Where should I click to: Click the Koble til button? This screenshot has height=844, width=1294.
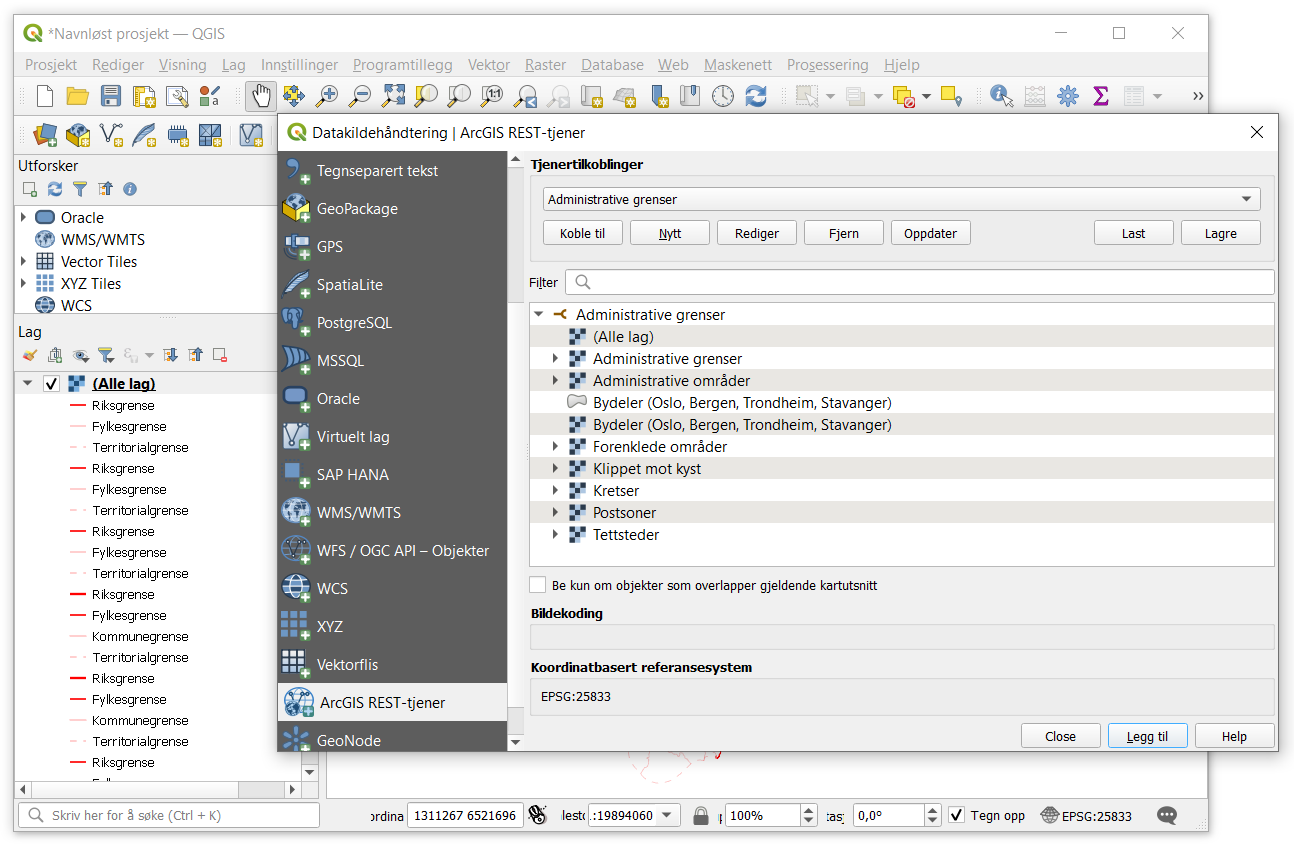(583, 233)
